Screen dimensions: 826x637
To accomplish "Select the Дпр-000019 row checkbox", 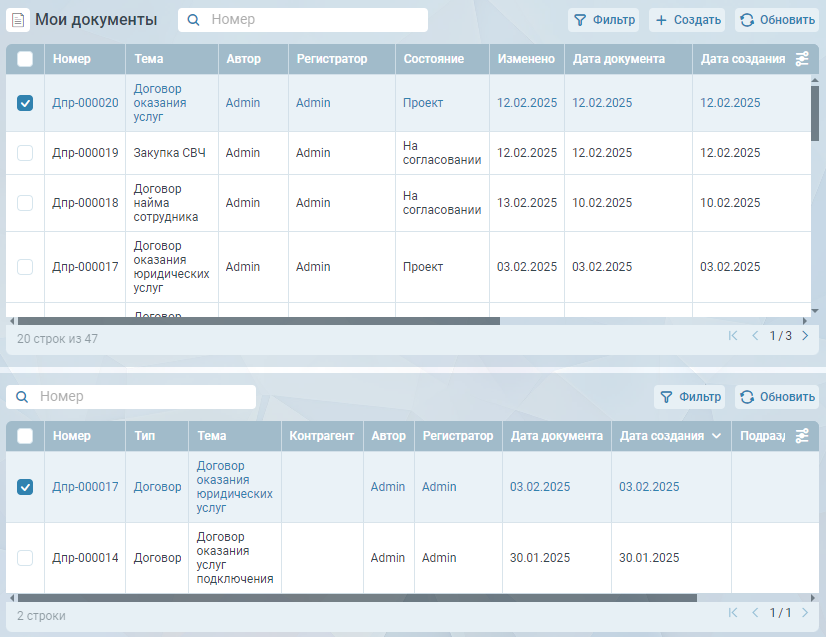I will coord(25,153).
